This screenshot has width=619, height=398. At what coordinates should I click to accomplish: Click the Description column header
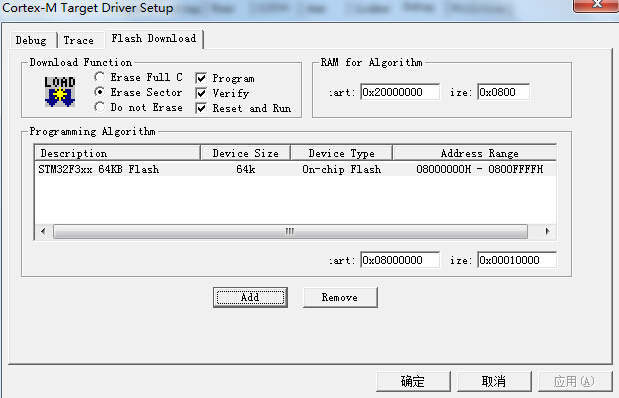point(118,153)
